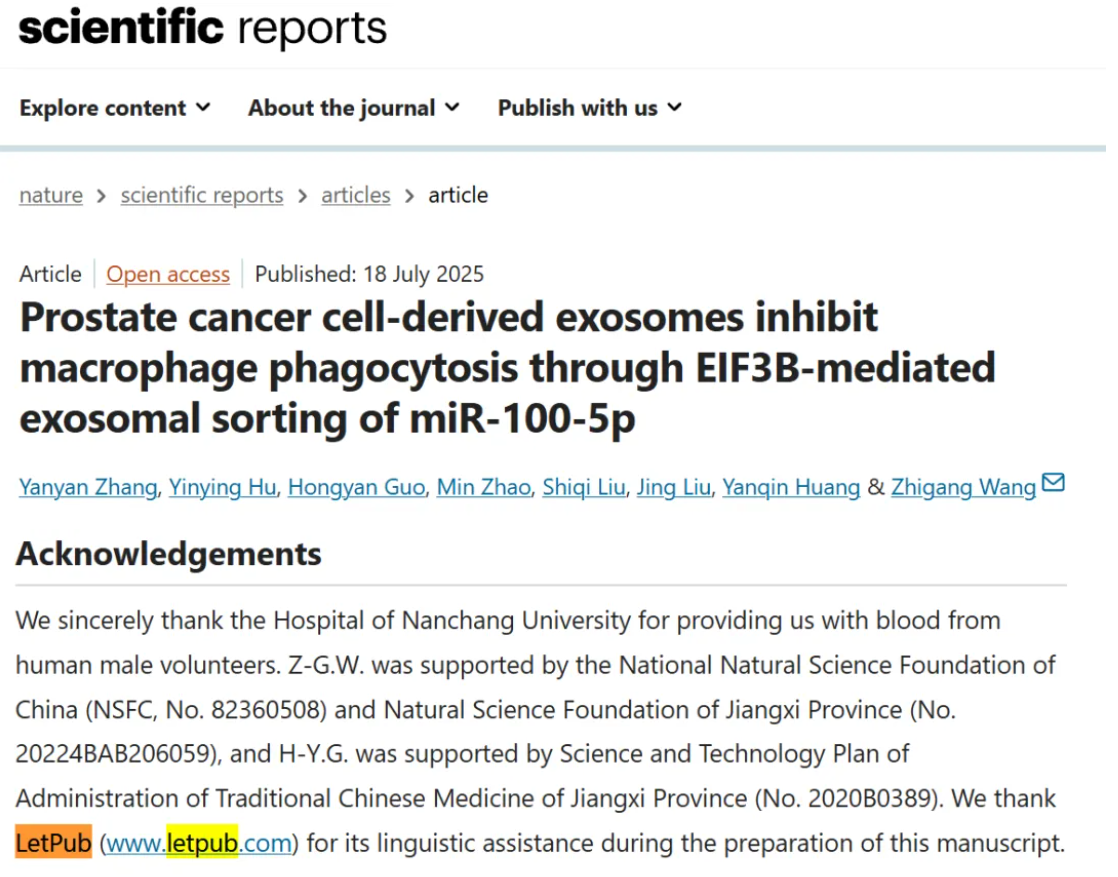
Task: Open the Explore content chevron arrow
Action: click(205, 108)
